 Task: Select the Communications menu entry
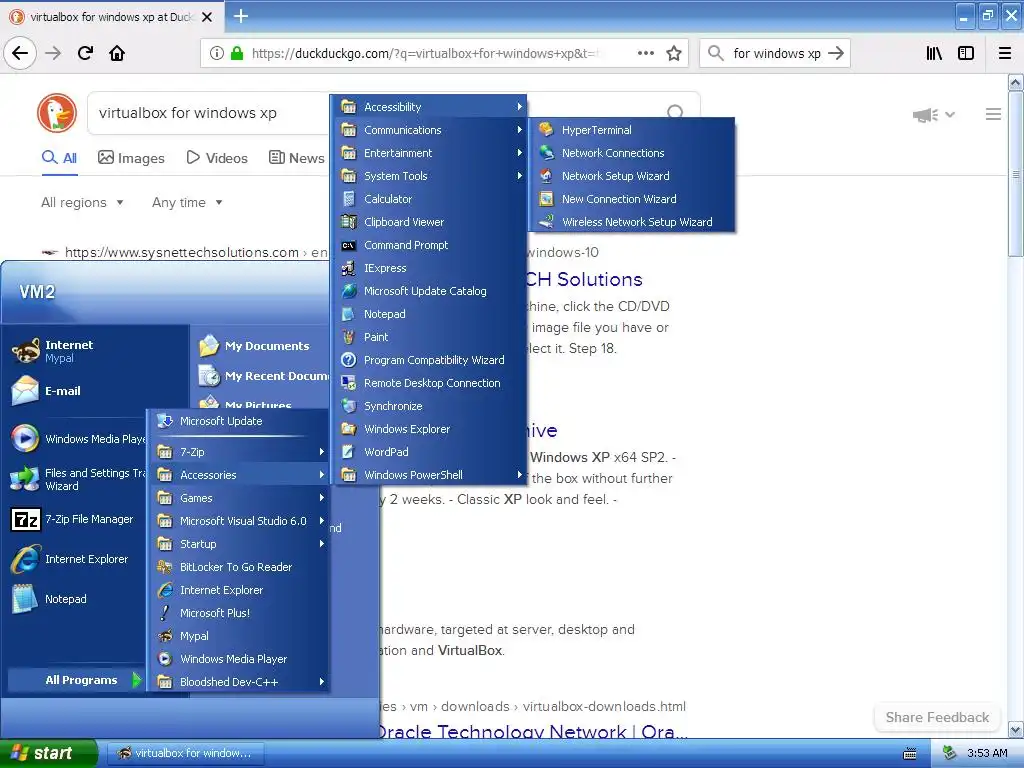(x=430, y=130)
